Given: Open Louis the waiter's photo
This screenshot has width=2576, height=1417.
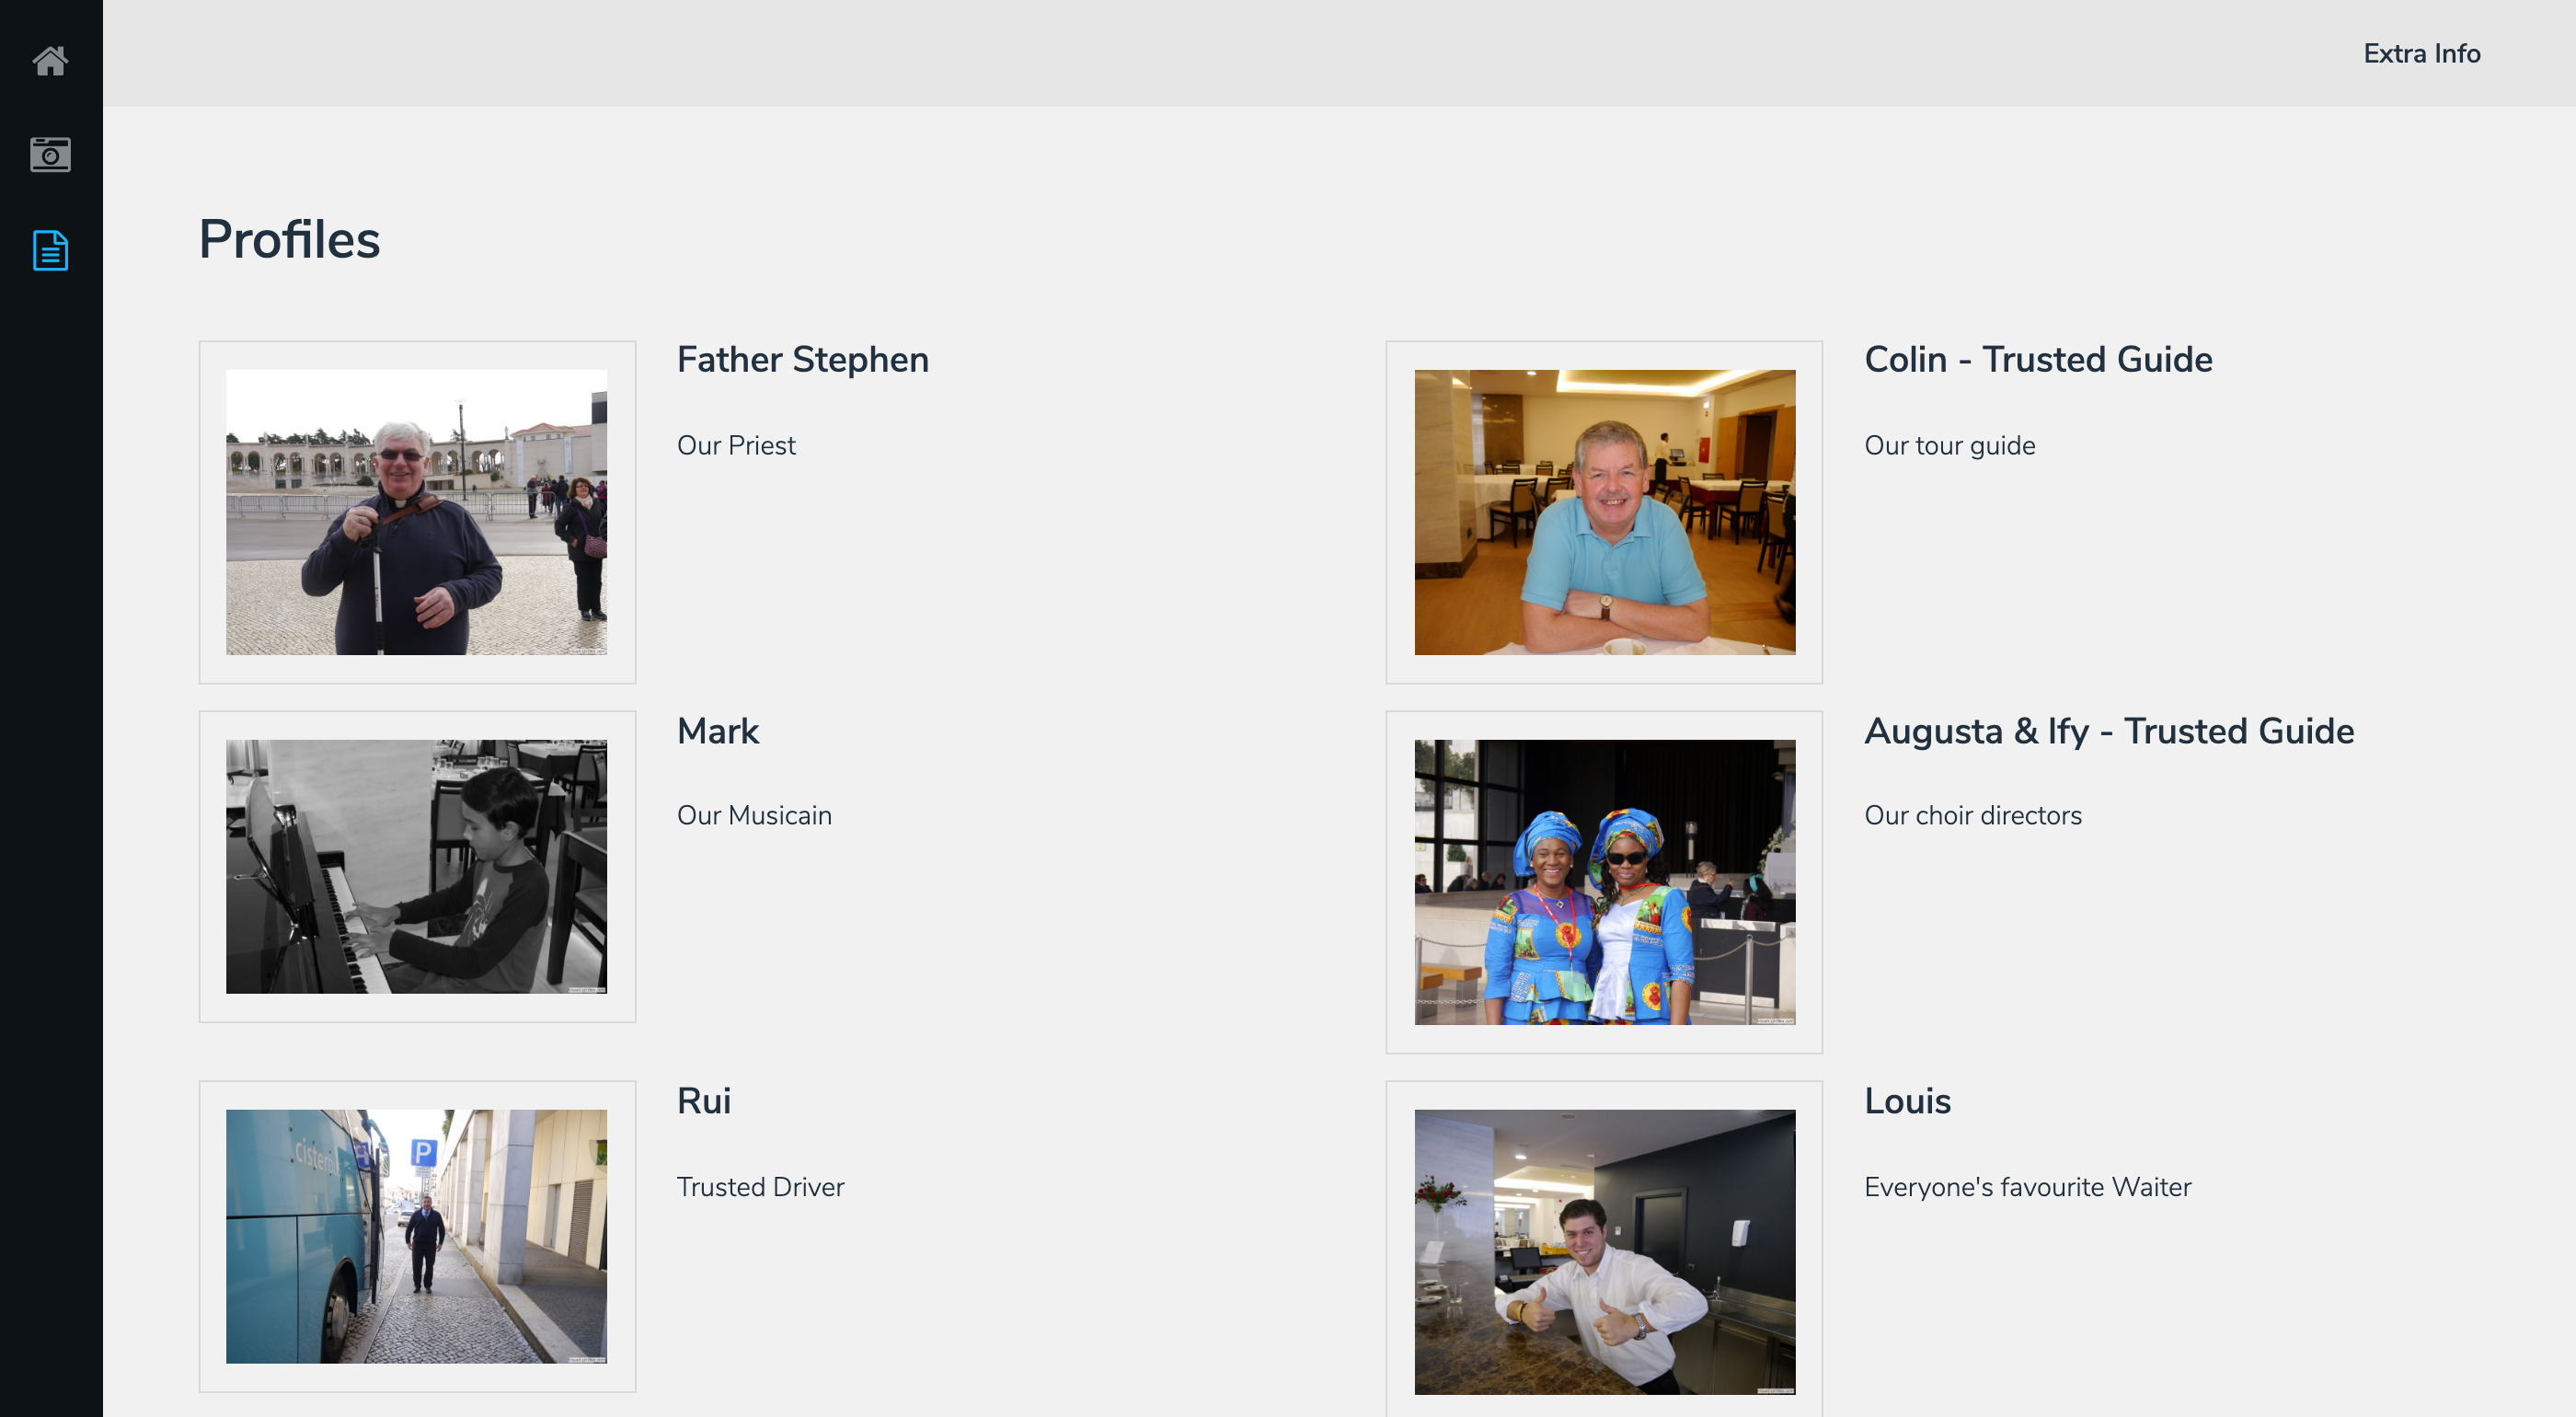Looking at the screenshot, I should coord(1604,1252).
